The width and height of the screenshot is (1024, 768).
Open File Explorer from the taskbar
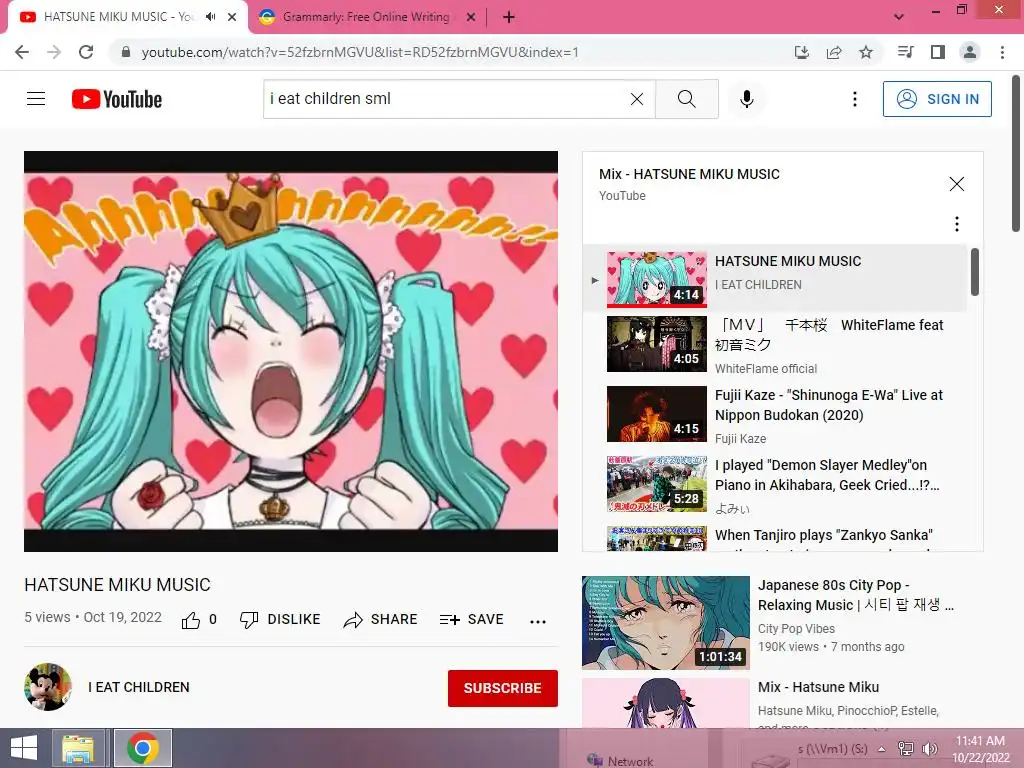point(78,748)
